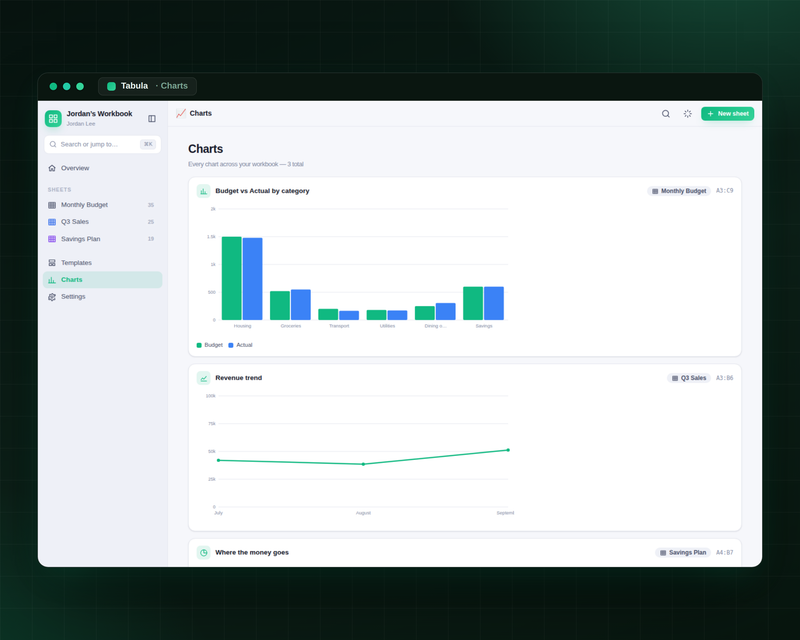Toggle the sidebar collapse icon

tap(152, 118)
